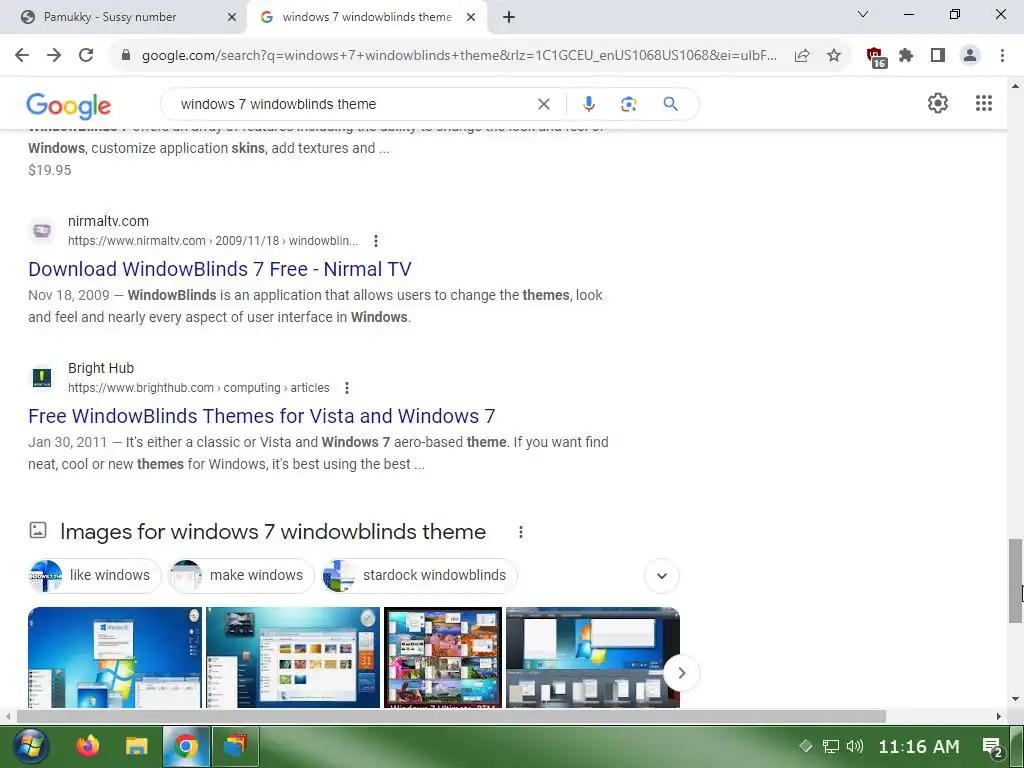The image size is (1024, 768).
Task: Launch Firefox from the taskbar
Action: (88, 746)
